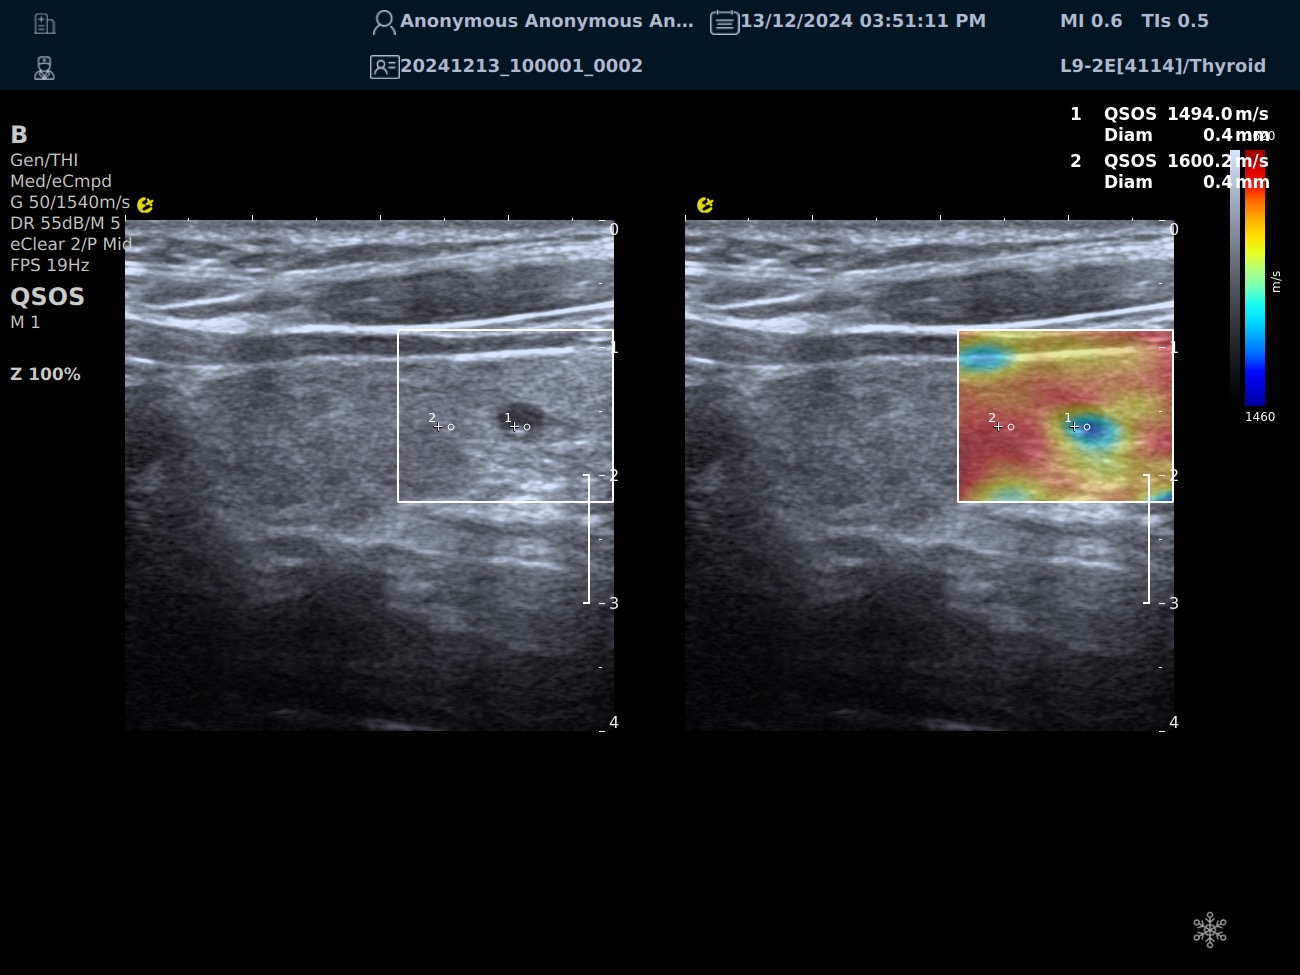Viewport: 1300px width, 975px height.
Task: Click the hospital building icon
Action: click(x=44, y=23)
